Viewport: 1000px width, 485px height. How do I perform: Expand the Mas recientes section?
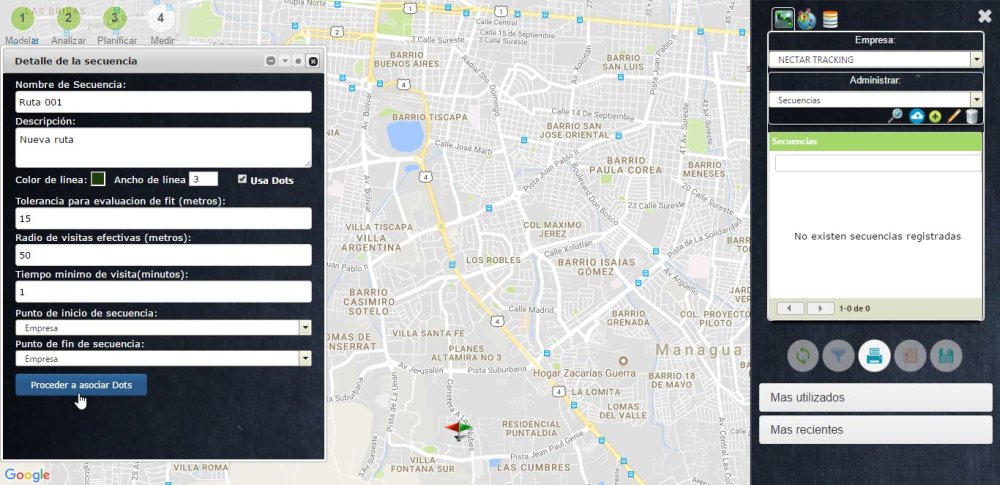coord(876,429)
